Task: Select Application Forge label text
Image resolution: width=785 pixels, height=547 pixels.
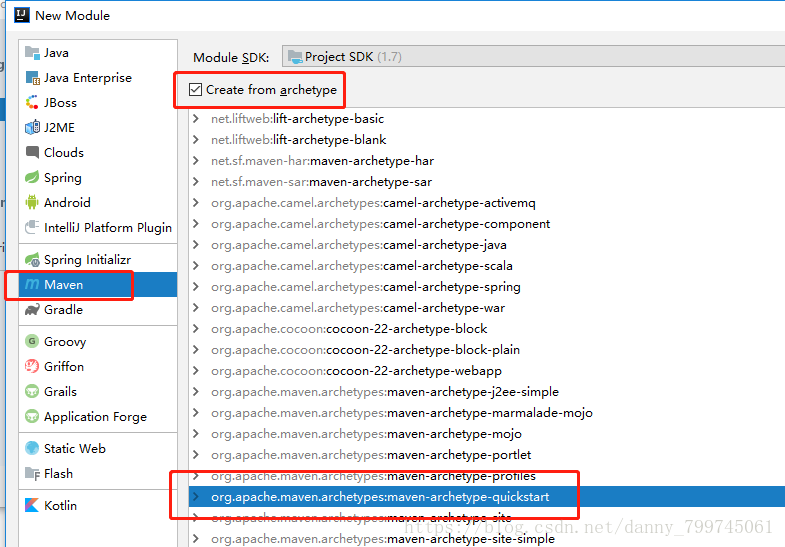Action: coord(95,417)
